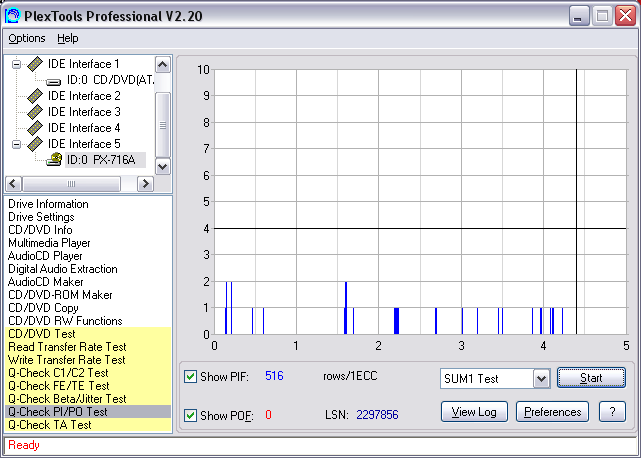Select Q-Check TA Test entry
This screenshot has height=458, width=641.
88,425
